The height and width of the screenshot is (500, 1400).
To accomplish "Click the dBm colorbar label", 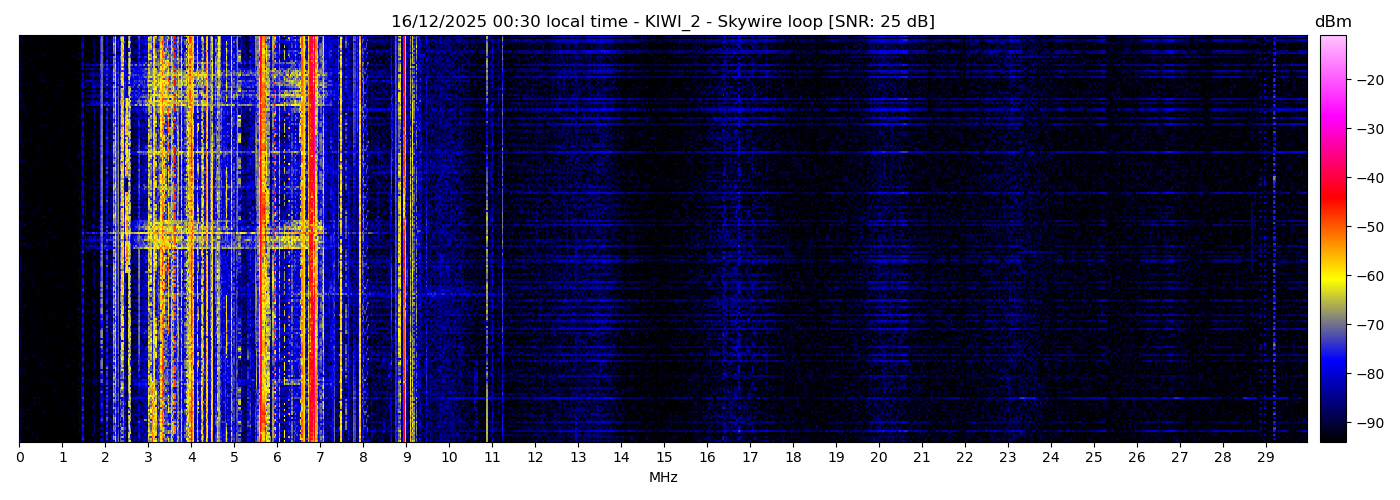I will 1332,22.
